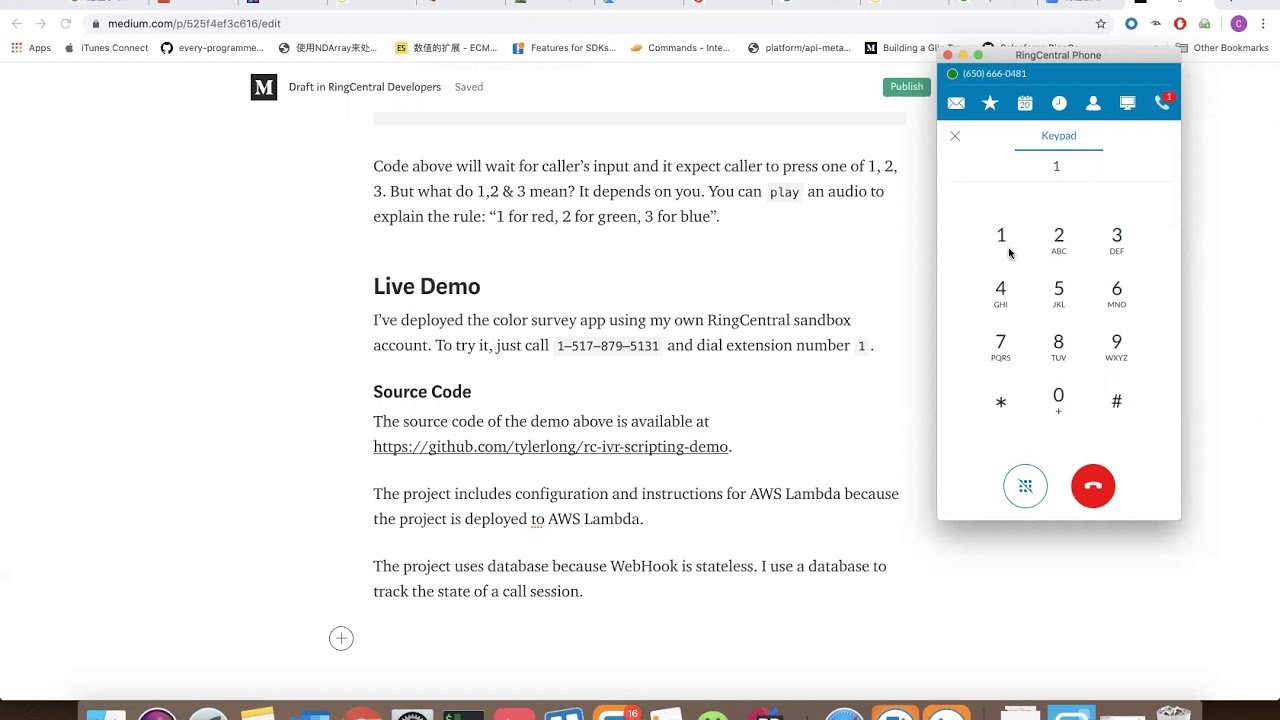Hang up with red end-call button
The image size is (1280, 720).
point(1093,486)
